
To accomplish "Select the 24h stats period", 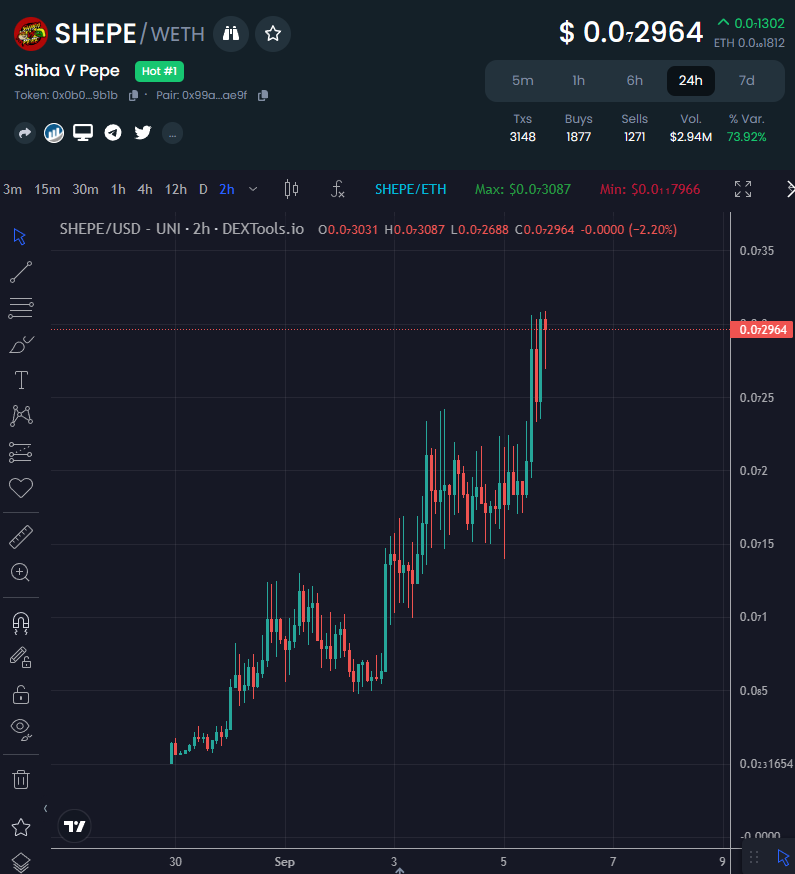I will pyautogui.click(x=691, y=81).
